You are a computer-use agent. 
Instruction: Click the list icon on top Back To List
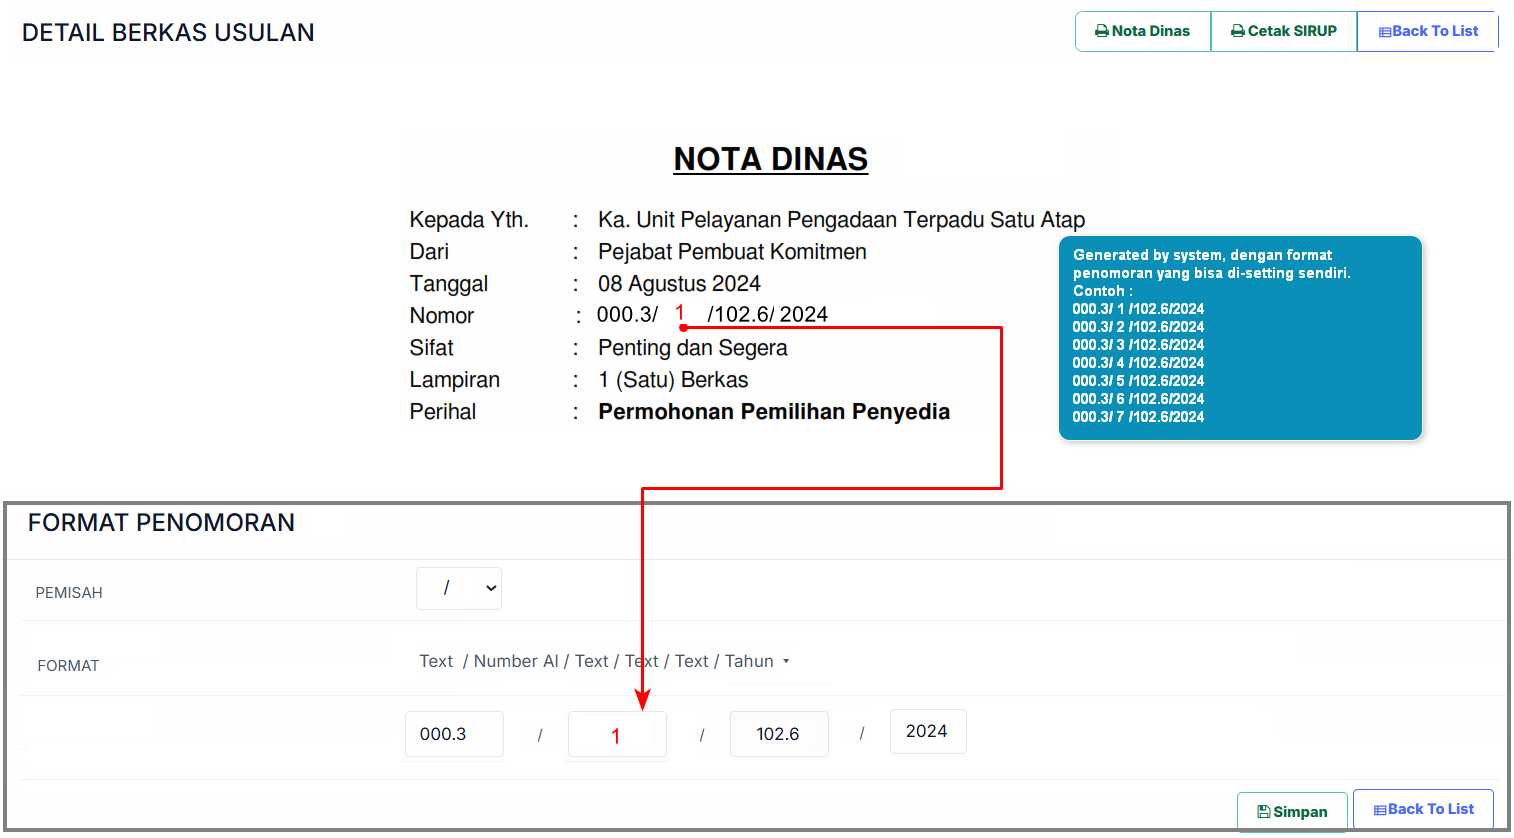coord(1385,32)
